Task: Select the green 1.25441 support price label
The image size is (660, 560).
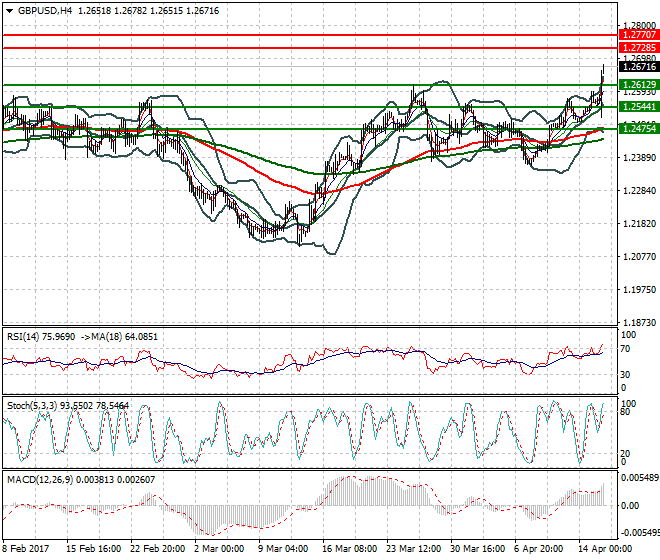Action: (639, 107)
